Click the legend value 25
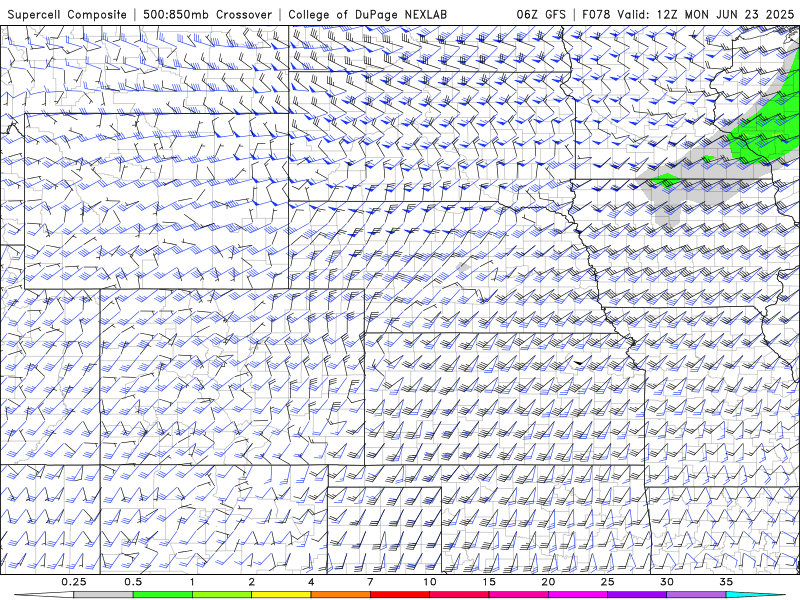 [607, 582]
